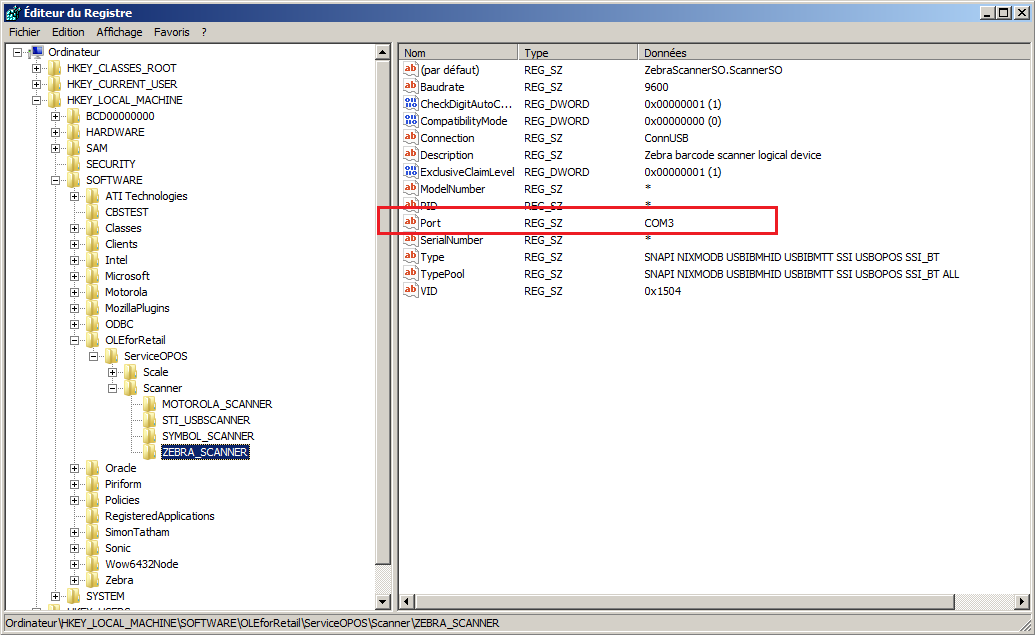Expand the HKEY_CLASSES_ROOT node
The image size is (1035, 635).
[x=37, y=68]
